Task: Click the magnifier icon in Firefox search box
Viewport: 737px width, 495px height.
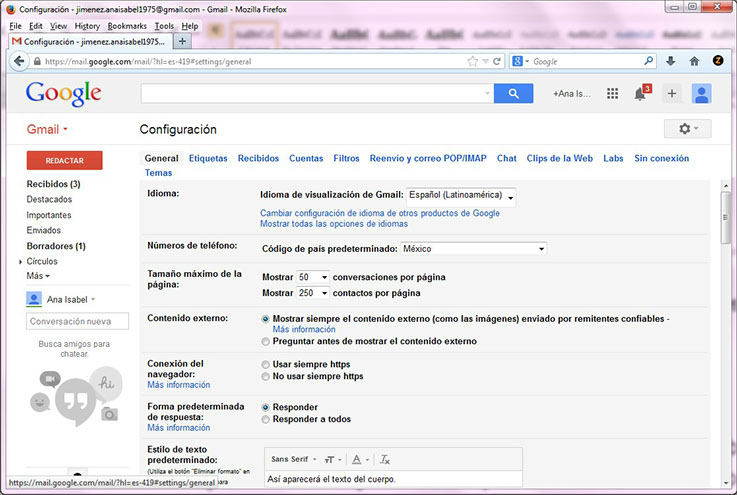Action: (x=648, y=61)
